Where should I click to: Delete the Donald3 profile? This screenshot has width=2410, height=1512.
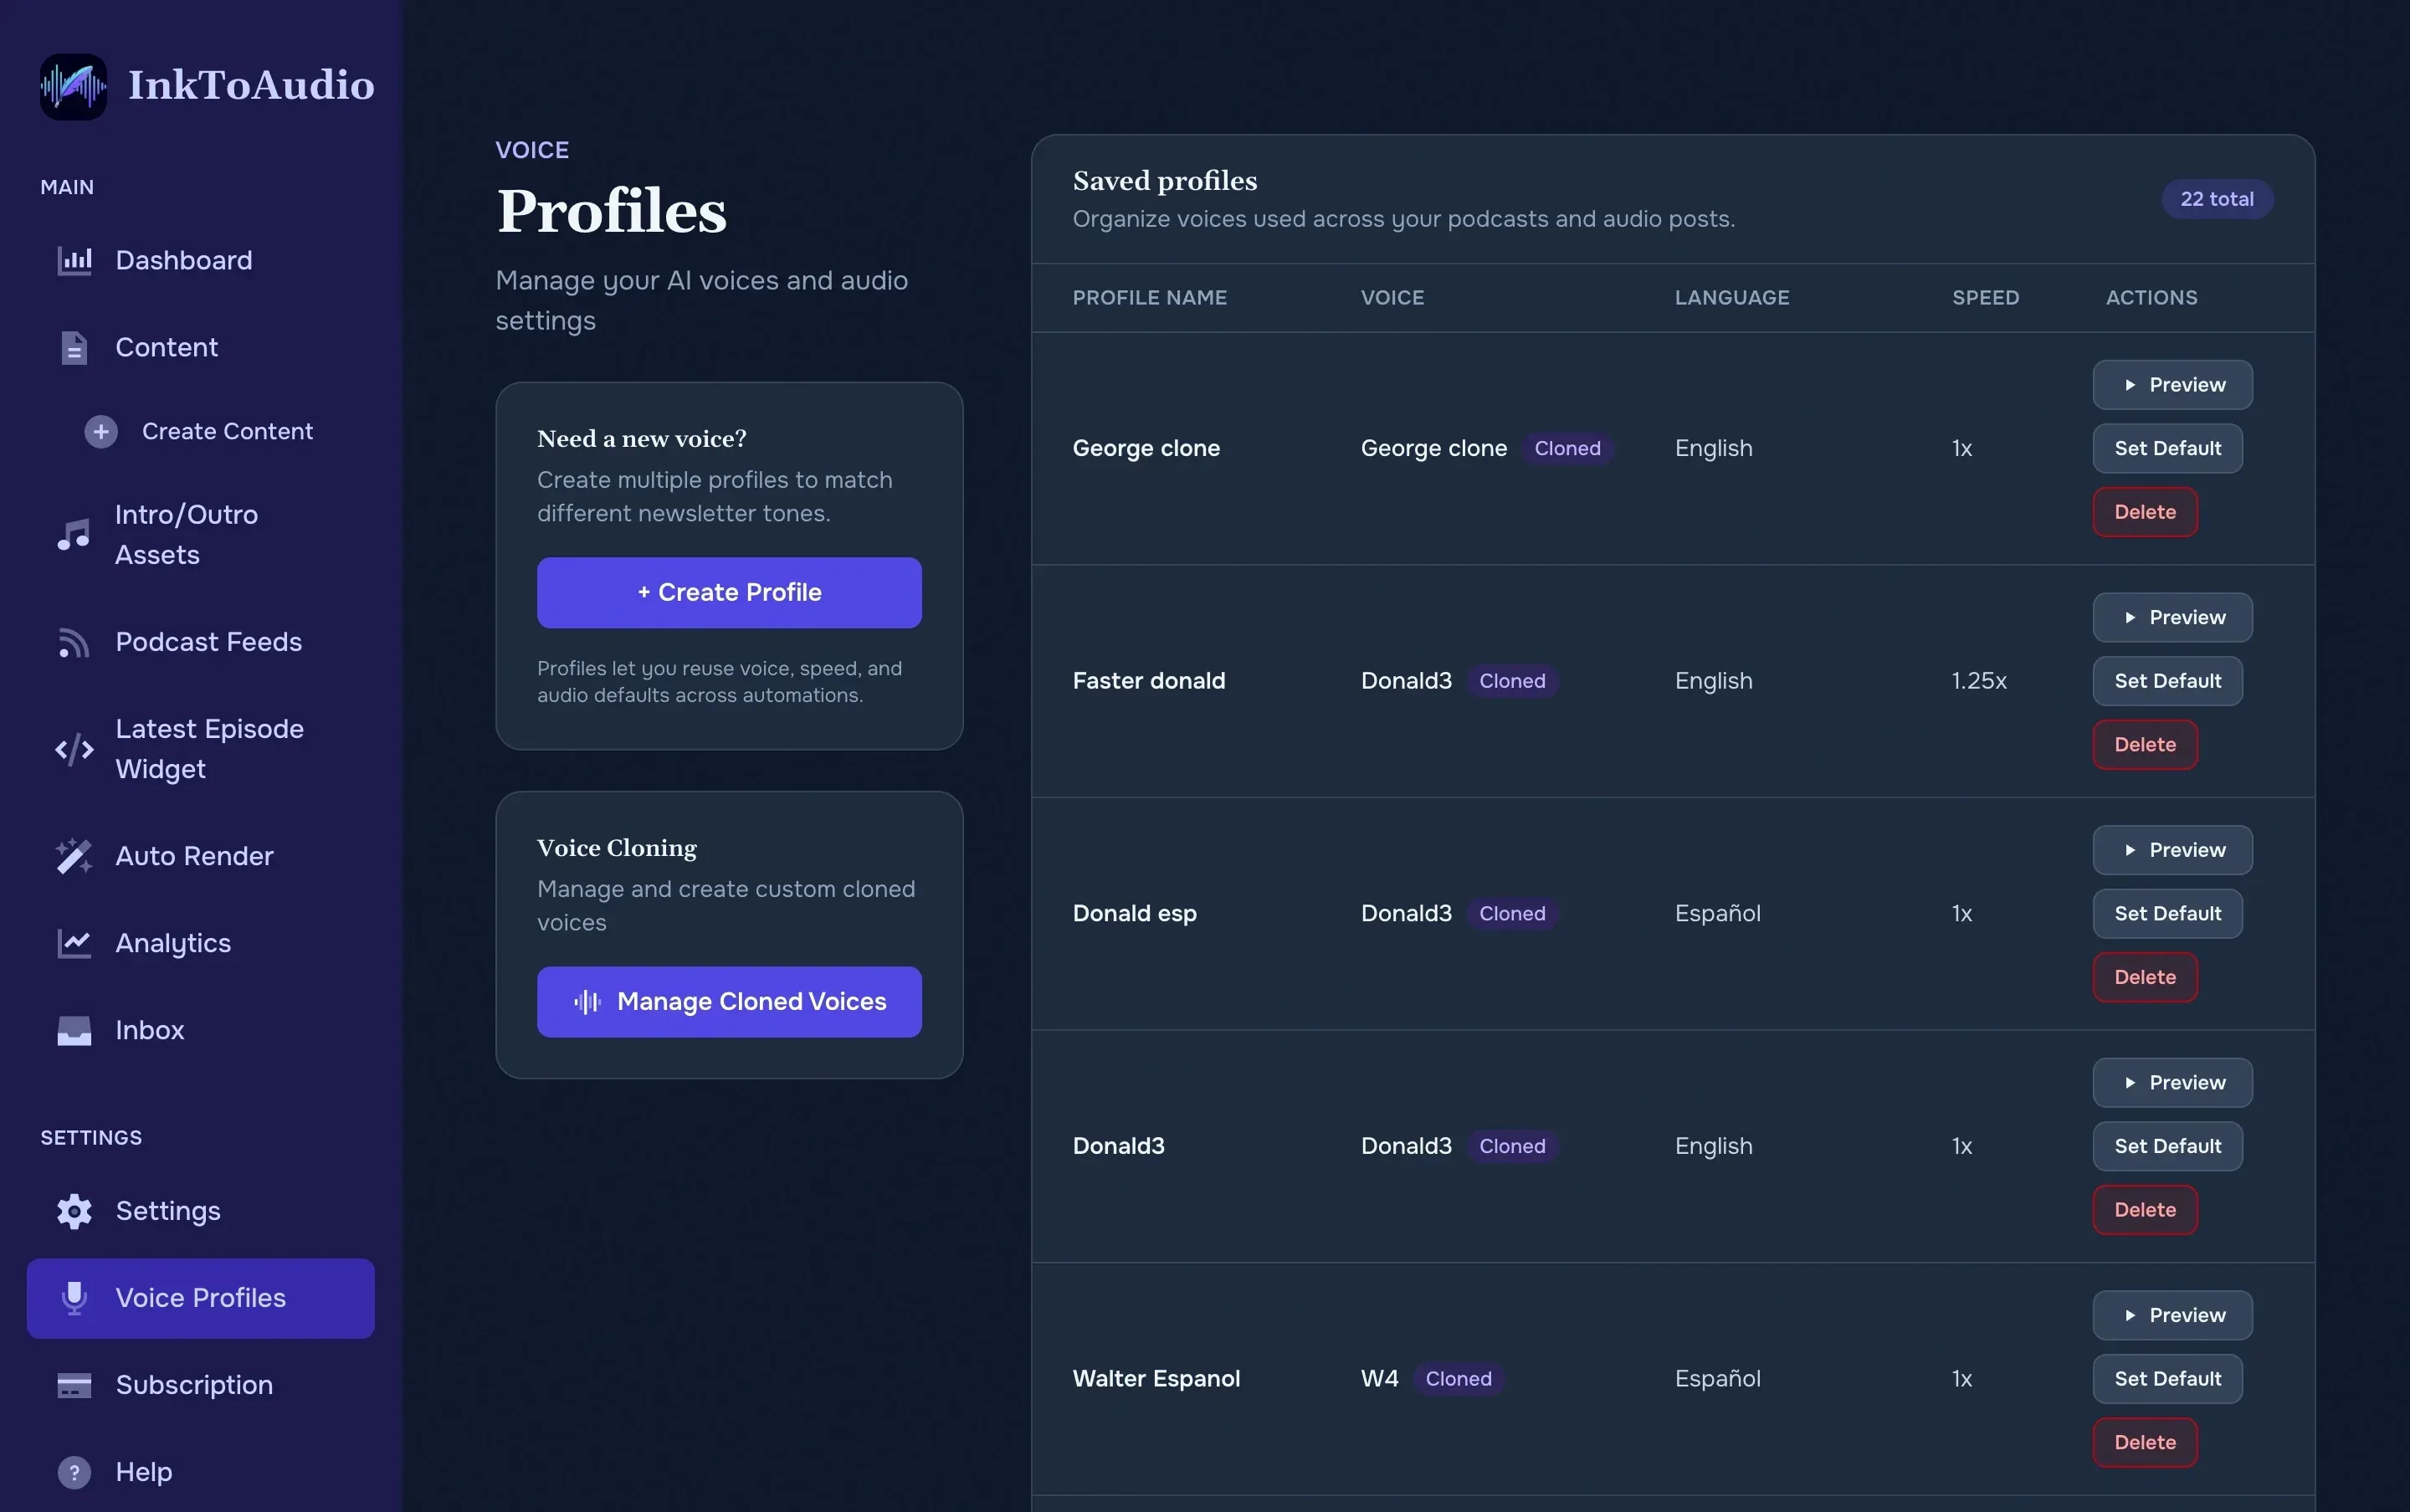click(2145, 1212)
